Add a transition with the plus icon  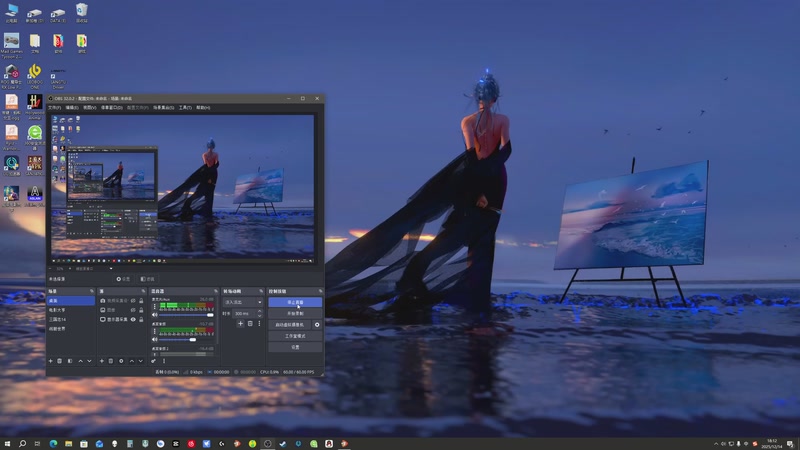tap(240, 323)
